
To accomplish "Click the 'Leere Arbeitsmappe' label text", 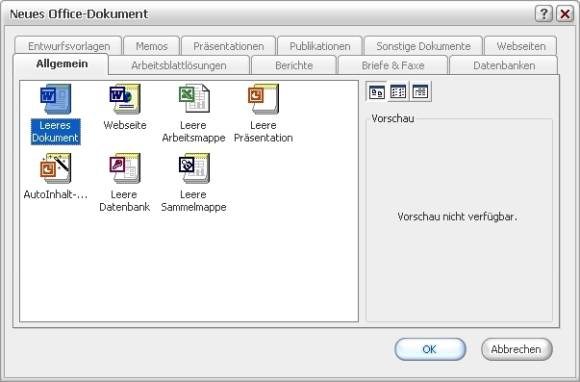I will pyautogui.click(x=194, y=131).
